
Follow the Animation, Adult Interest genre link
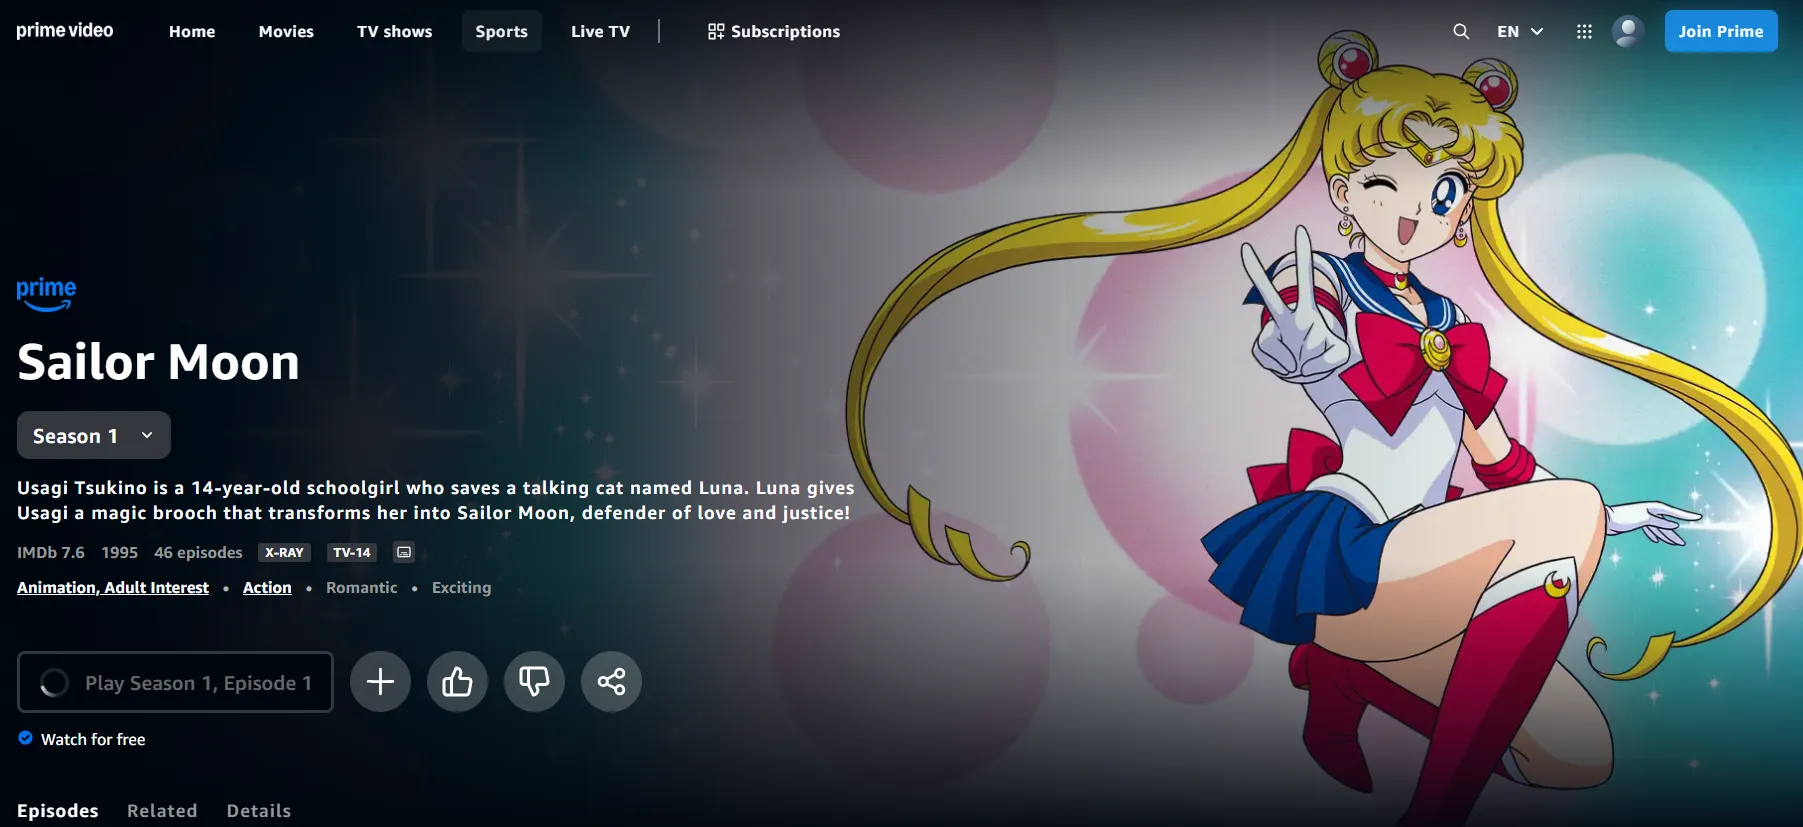(113, 588)
